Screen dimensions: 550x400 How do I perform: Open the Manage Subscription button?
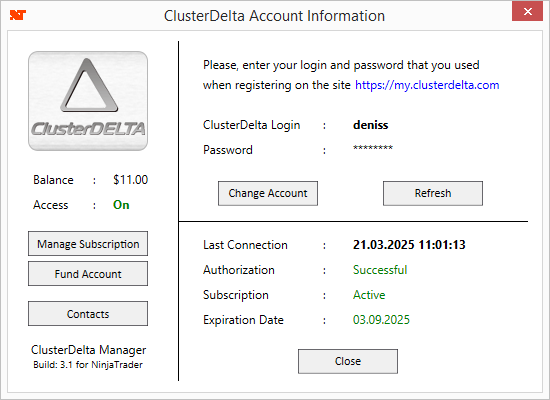coord(88,244)
